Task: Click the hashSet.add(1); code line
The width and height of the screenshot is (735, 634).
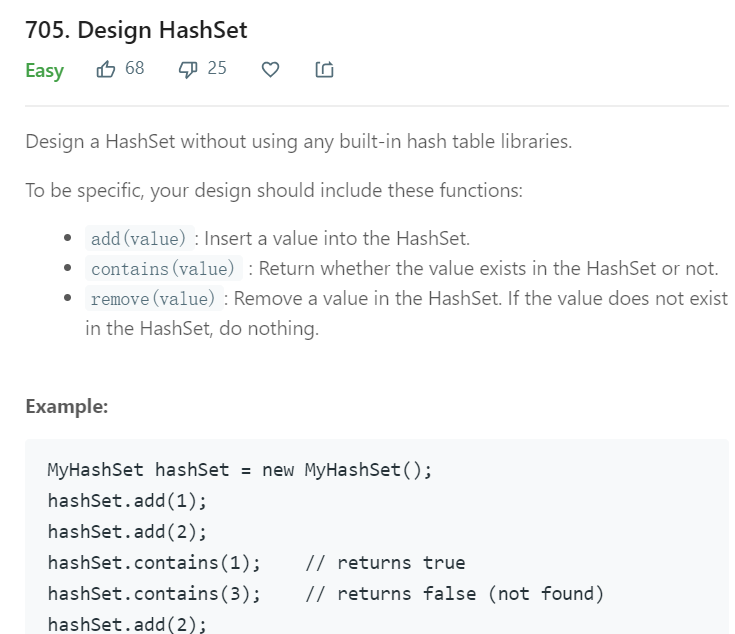Action: pos(127,501)
